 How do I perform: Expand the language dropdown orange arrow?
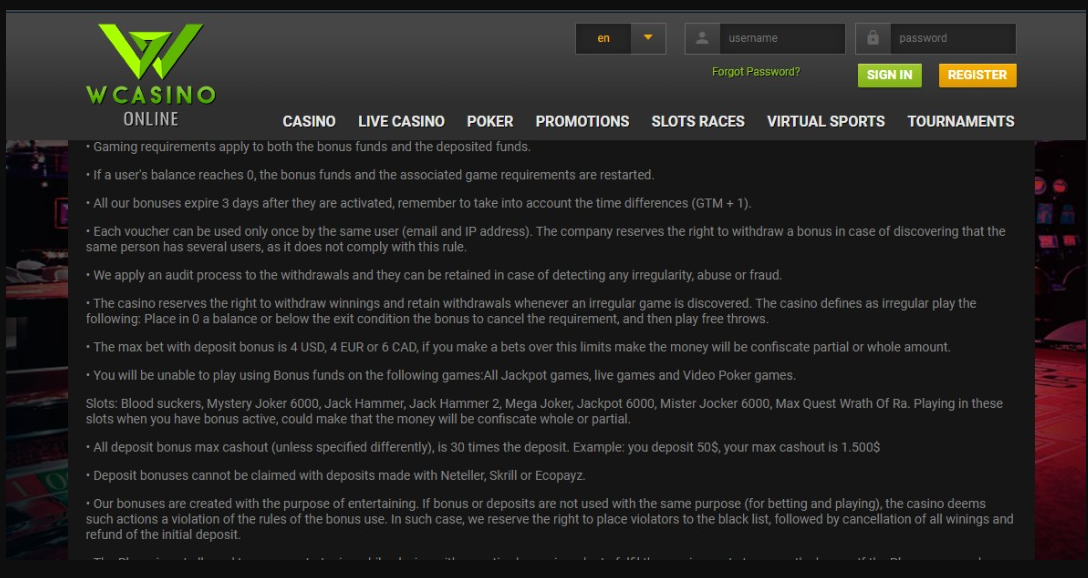648,38
